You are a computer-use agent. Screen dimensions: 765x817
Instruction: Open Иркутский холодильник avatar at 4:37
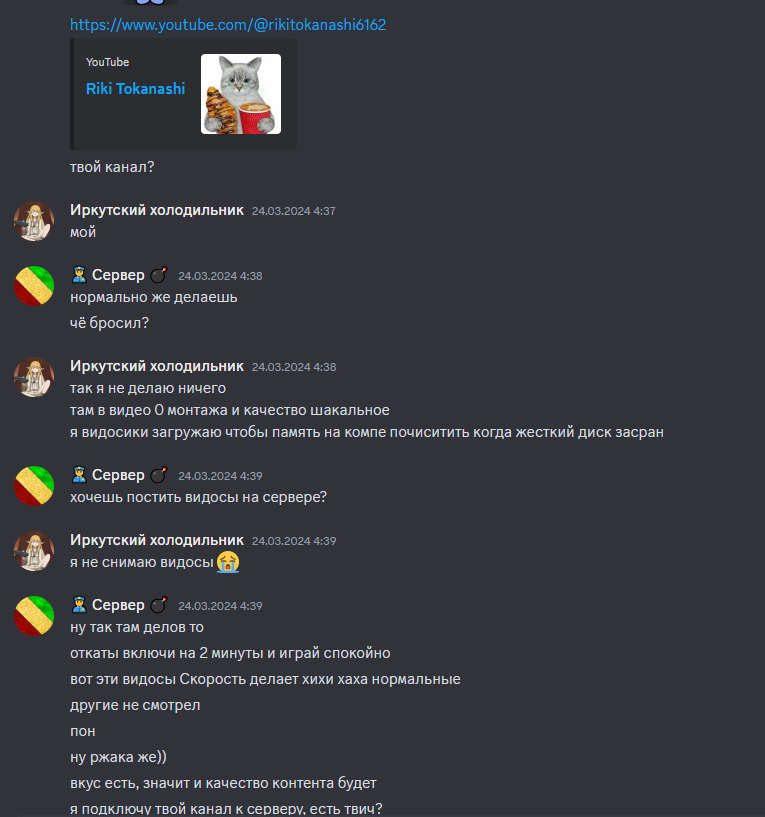pos(34,221)
